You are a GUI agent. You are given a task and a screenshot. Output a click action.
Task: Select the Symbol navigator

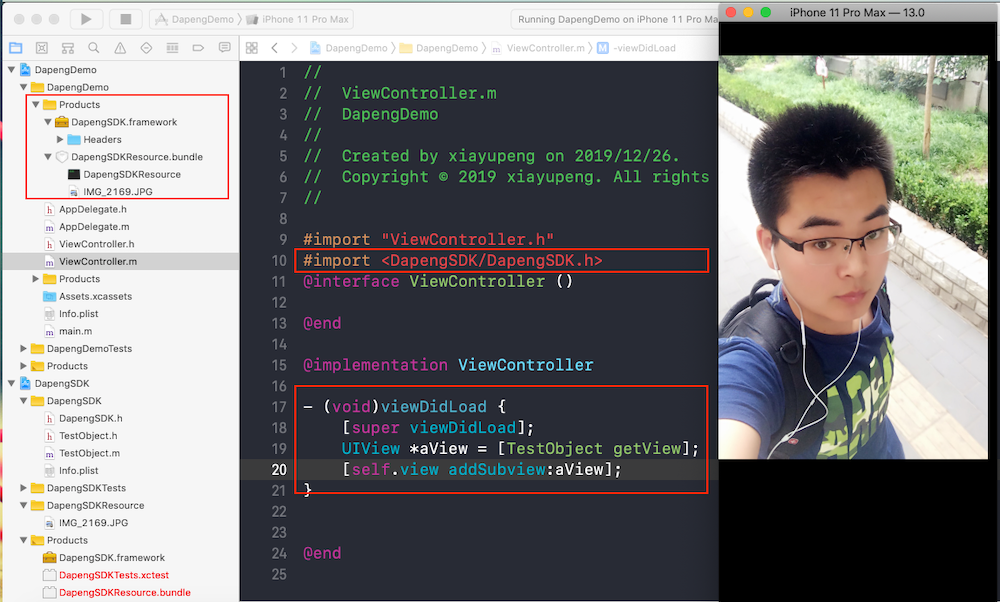(x=70, y=47)
